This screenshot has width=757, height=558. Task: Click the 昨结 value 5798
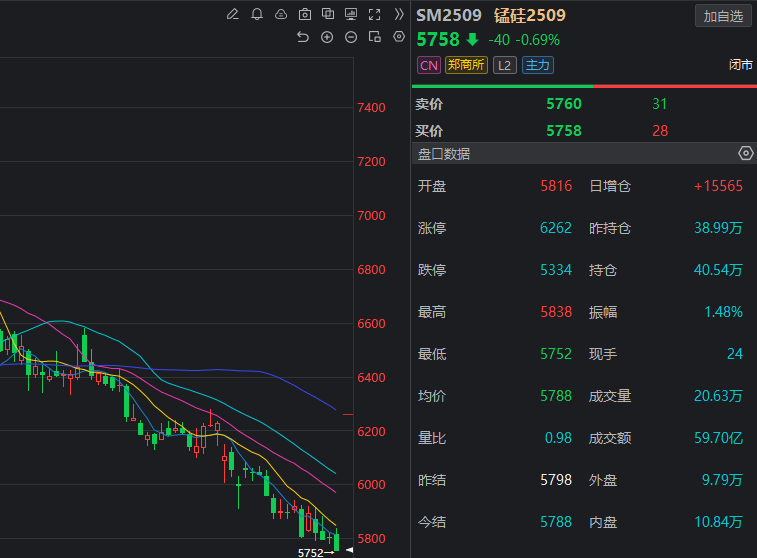(x=556, y=480)
